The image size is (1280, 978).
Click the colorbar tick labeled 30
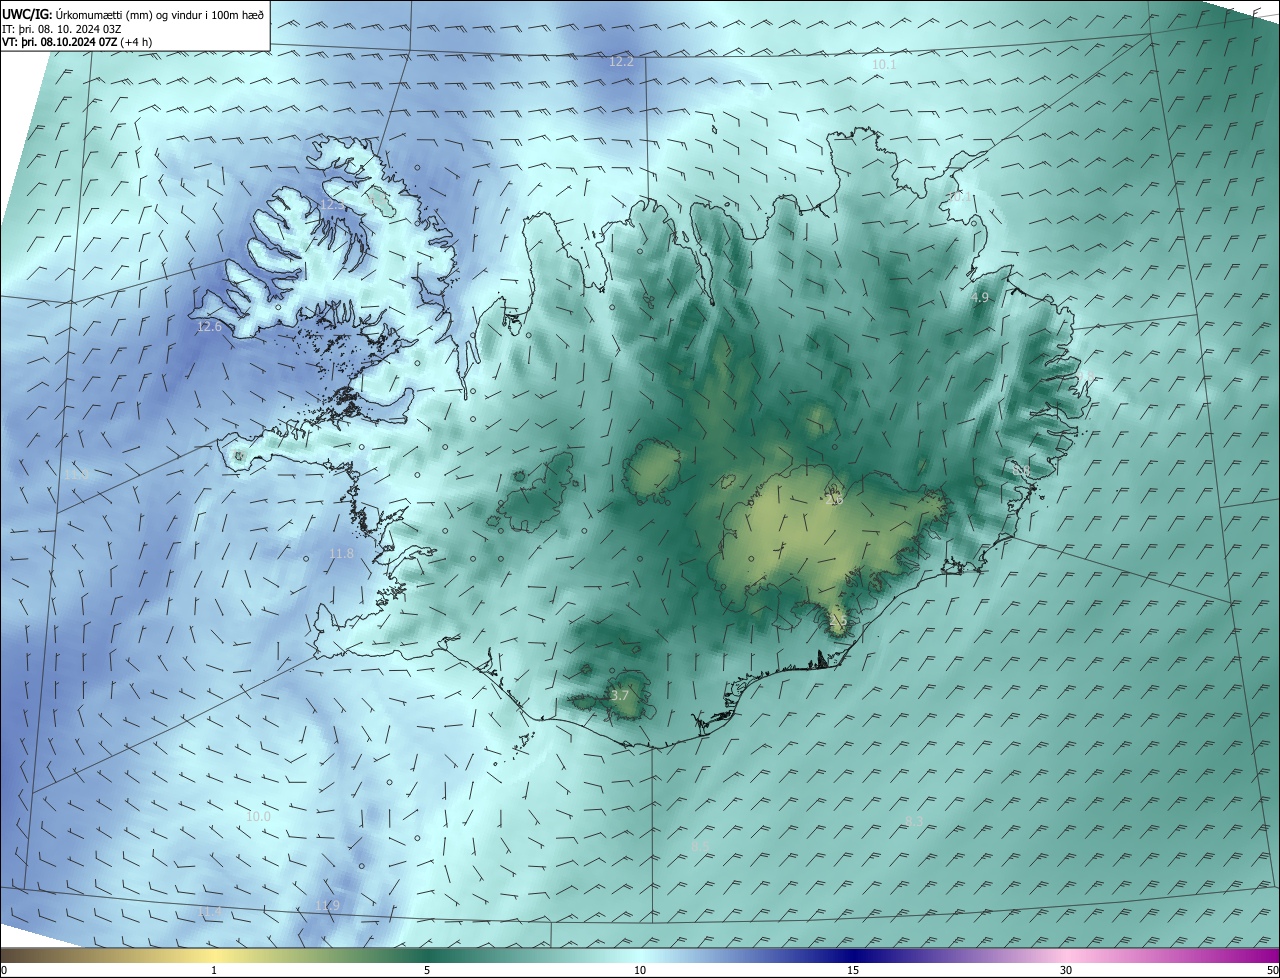point(1066,970)
